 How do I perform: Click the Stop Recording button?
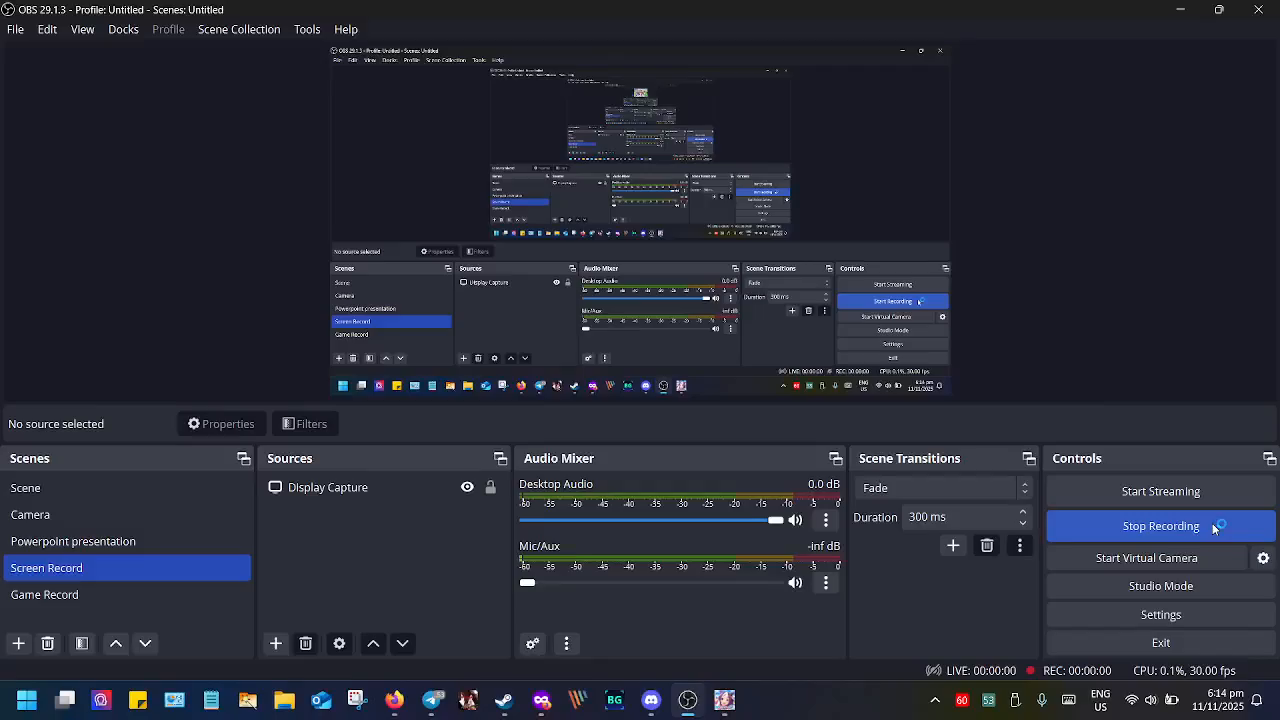point(1161,526)
